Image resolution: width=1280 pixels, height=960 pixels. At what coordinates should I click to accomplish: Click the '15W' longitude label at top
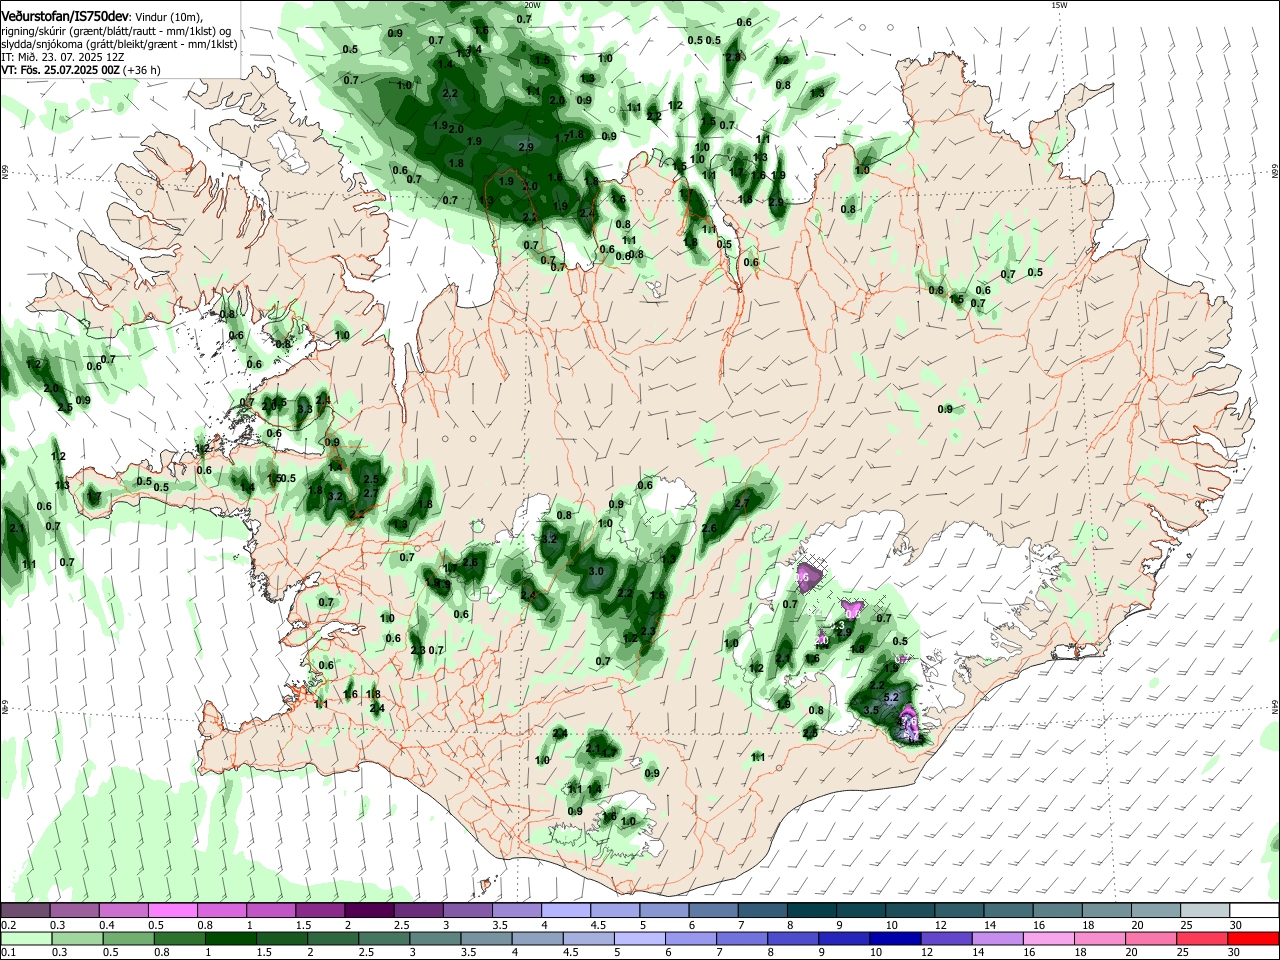pos(1060,5)
